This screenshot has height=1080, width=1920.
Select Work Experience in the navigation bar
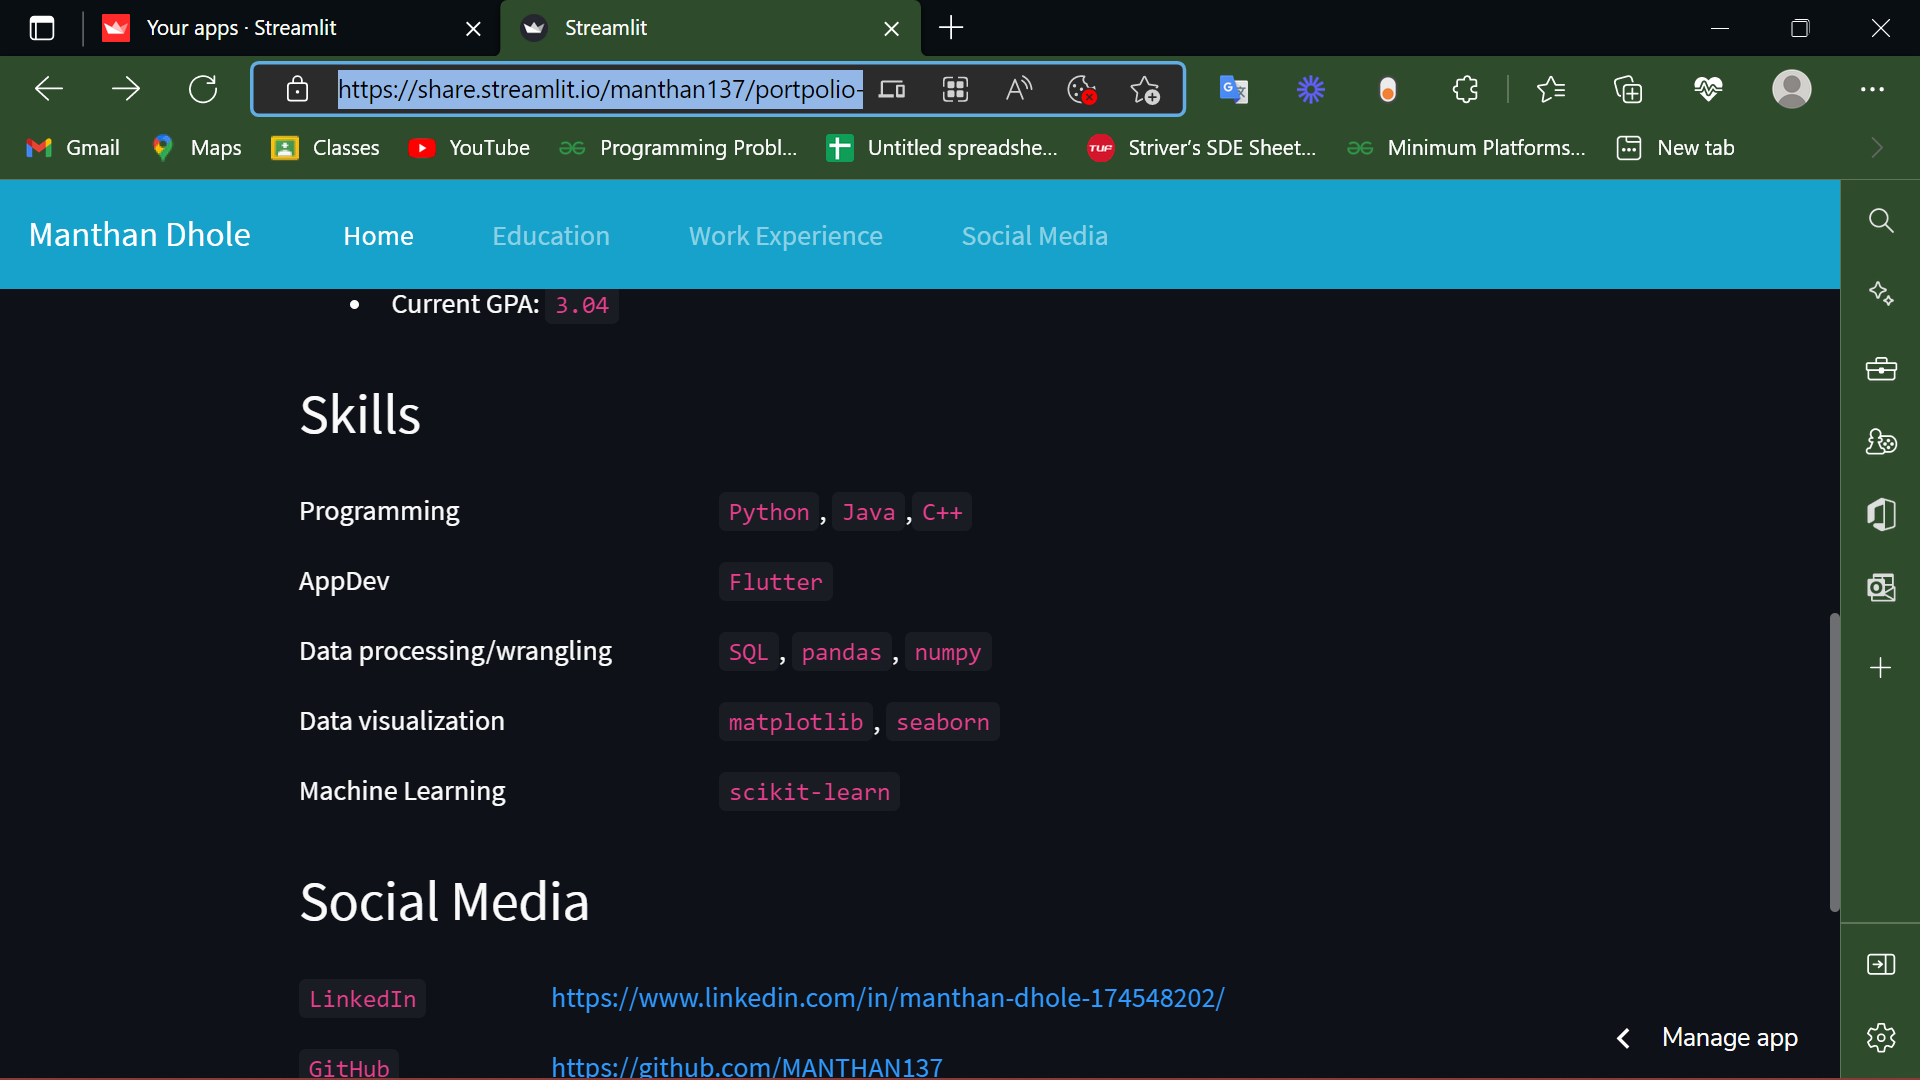785,236
